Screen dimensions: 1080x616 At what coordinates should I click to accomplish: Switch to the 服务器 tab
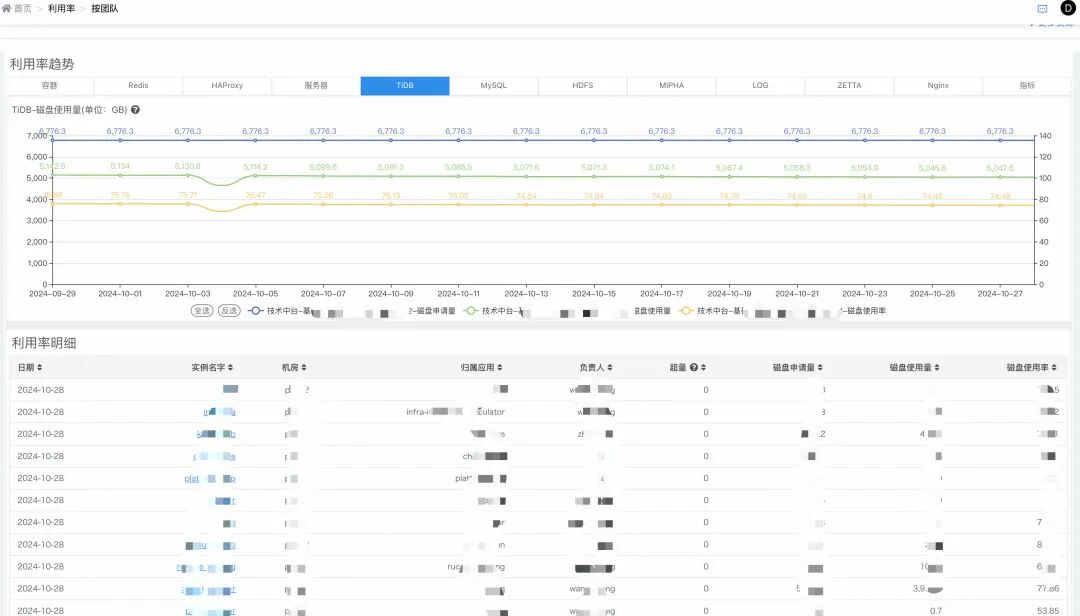316,85
